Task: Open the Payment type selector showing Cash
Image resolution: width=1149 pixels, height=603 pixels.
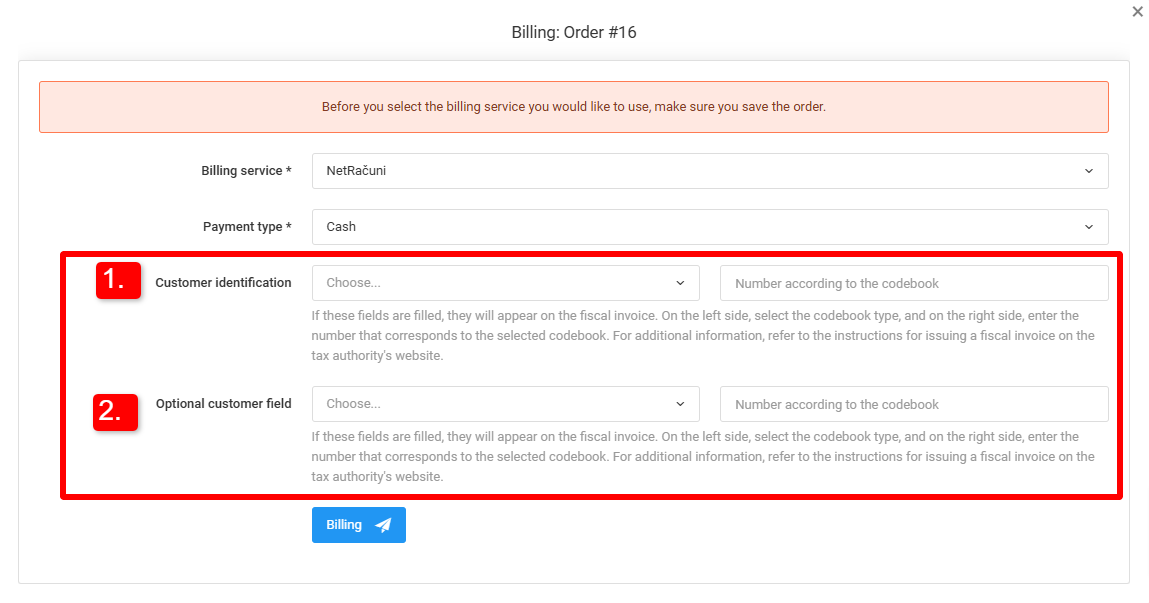Action: tap(700, 226)
